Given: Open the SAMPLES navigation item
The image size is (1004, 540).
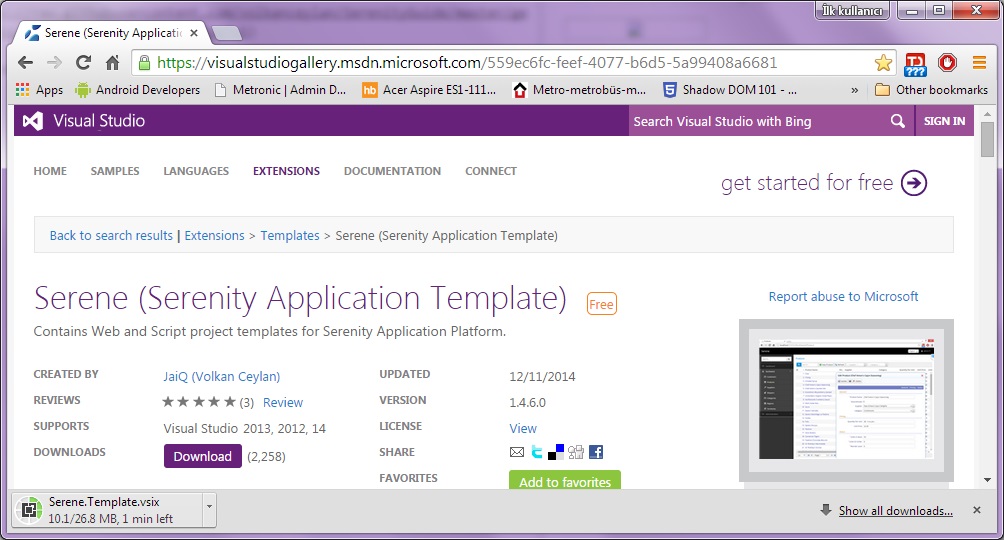Looking at the screenshot, I should click(x=115, y=171).
